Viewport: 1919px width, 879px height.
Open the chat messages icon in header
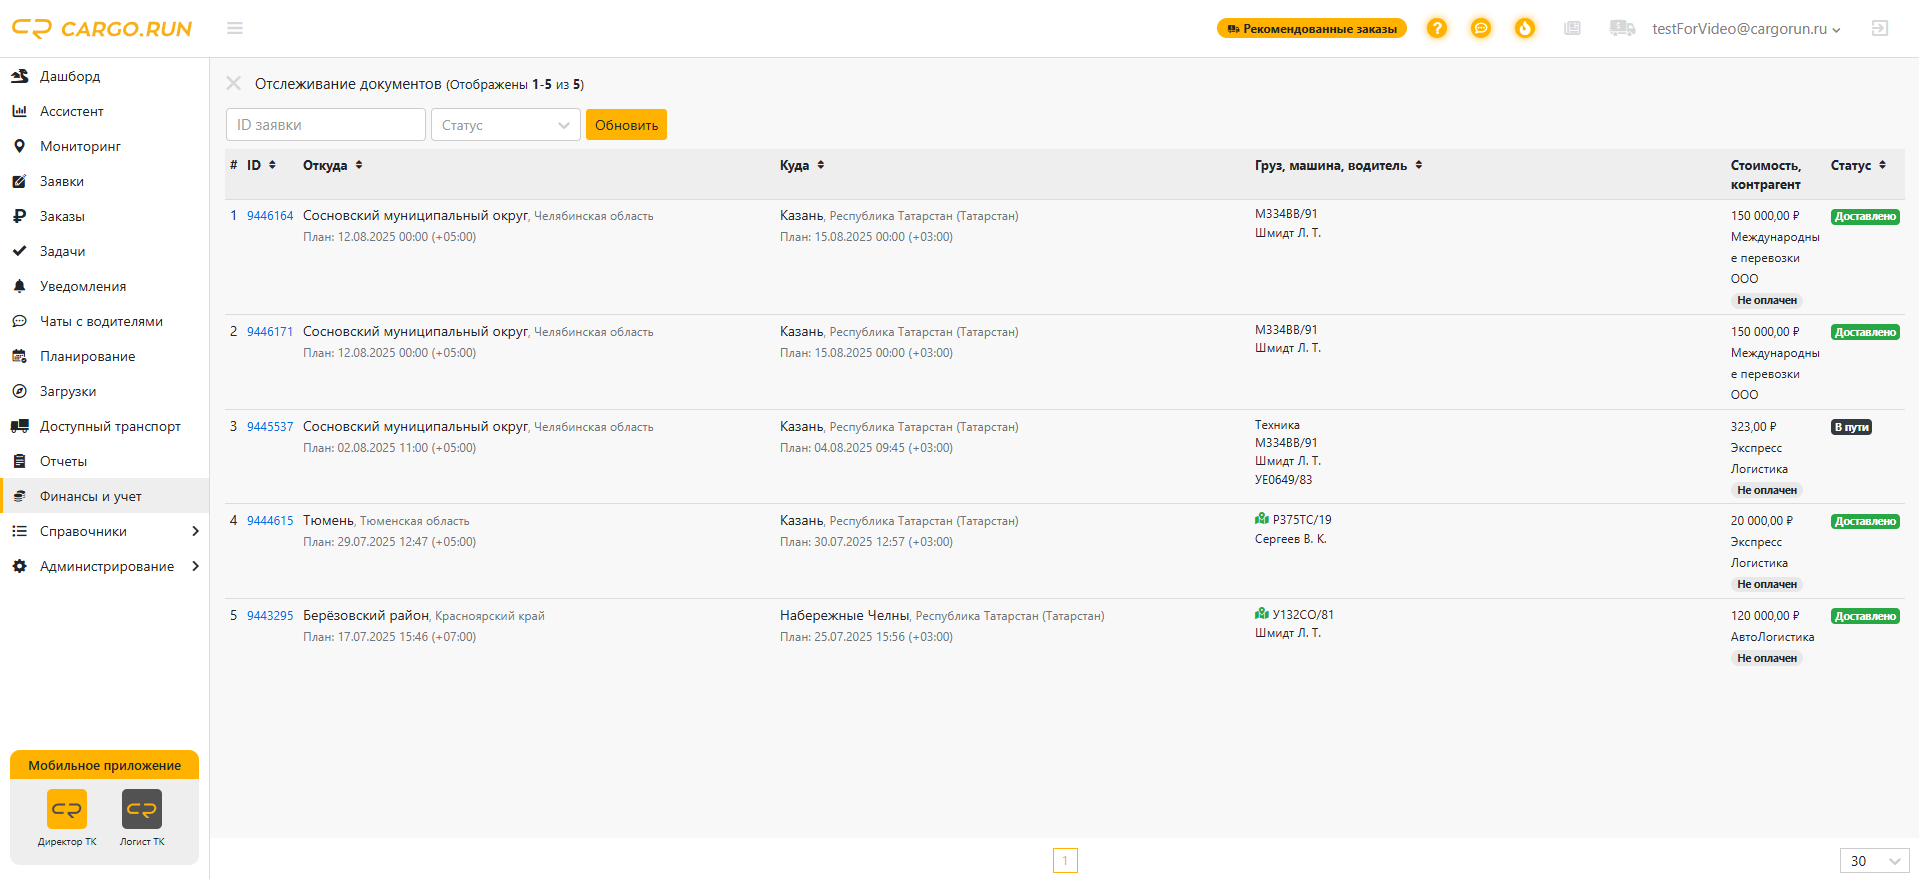(1480, 28)
